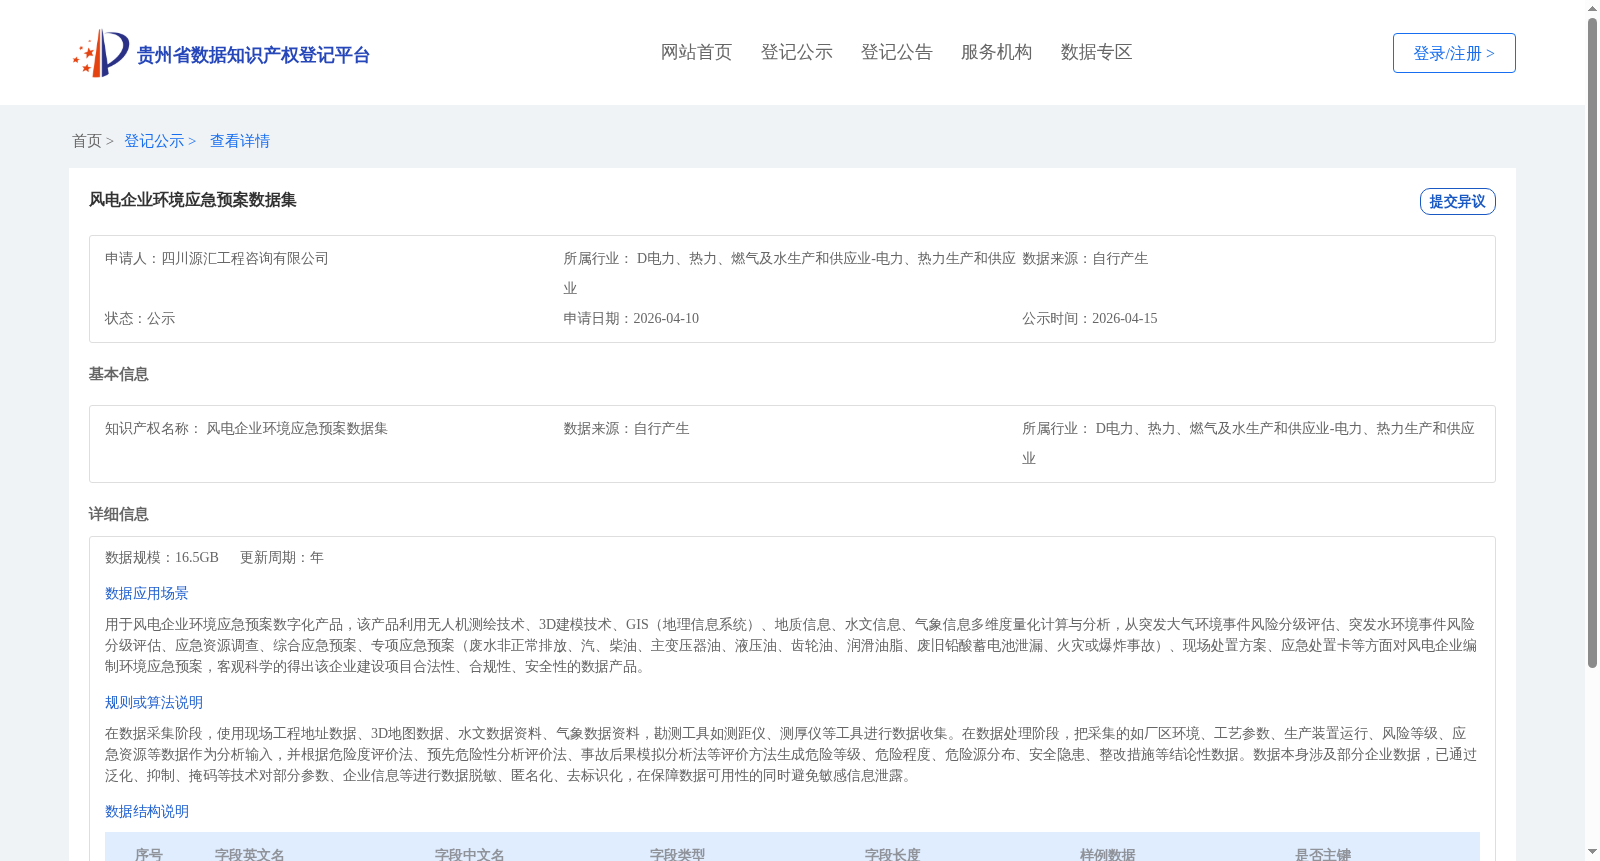The width and height of the screenshot is (1600, 861).
Task: Click the 字段中文名 table column header
Action: coord(470,854)
